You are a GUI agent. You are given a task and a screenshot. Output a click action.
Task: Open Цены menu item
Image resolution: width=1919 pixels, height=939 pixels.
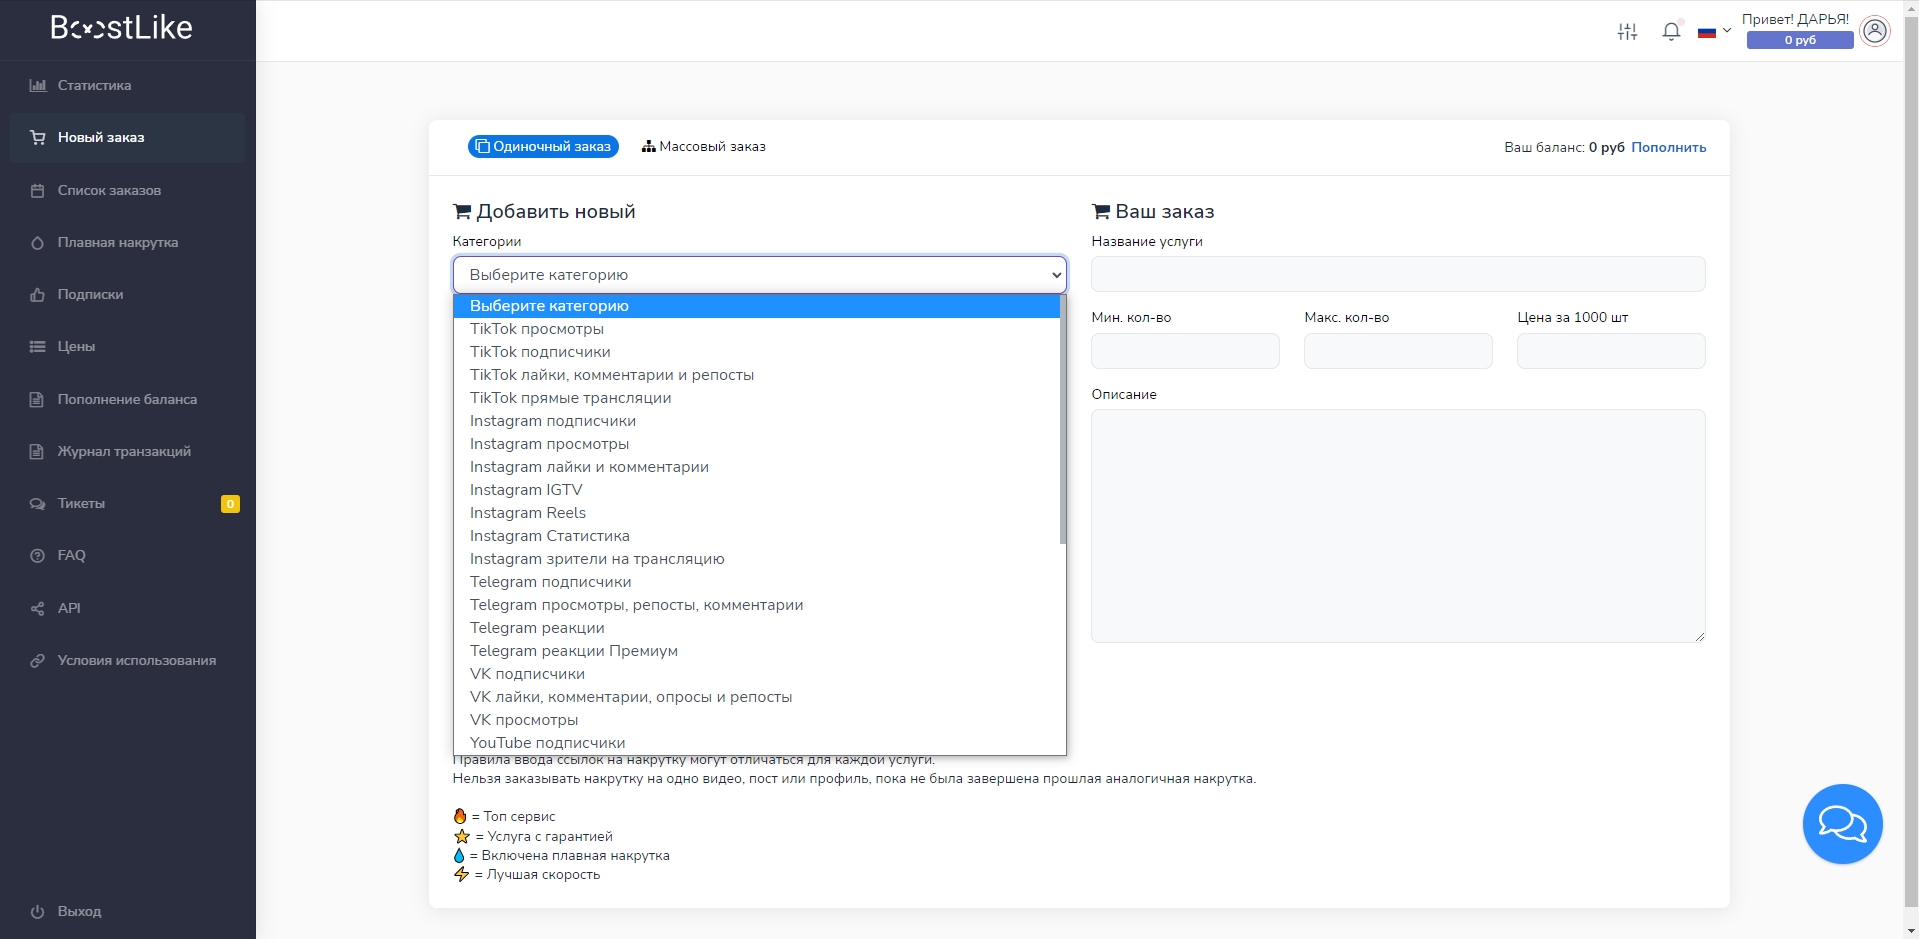click(x=127, y=346)
